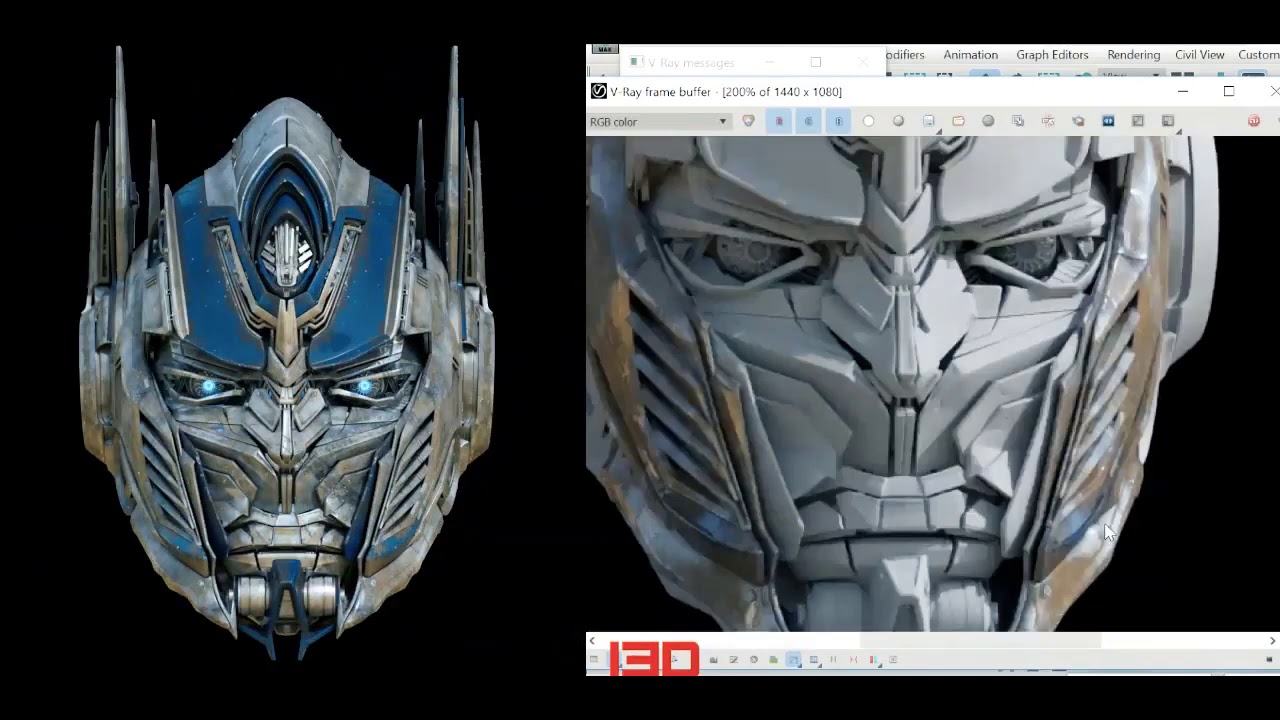Click last icon in bottom-left toolbar group
The height and width of the screenshot is (720, 1280).
pos(893,660)
